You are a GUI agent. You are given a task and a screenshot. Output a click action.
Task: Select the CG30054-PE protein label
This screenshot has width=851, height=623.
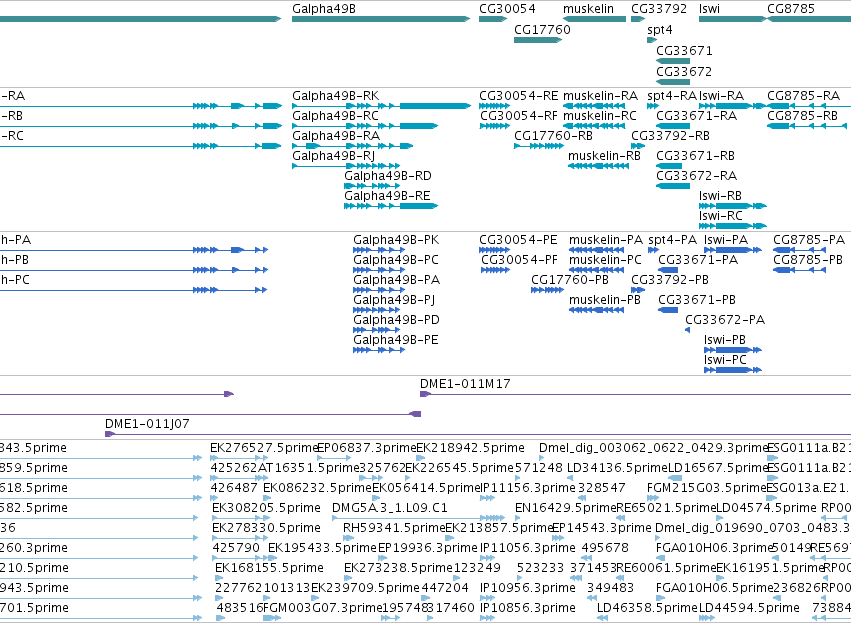(x=518, y=240)
